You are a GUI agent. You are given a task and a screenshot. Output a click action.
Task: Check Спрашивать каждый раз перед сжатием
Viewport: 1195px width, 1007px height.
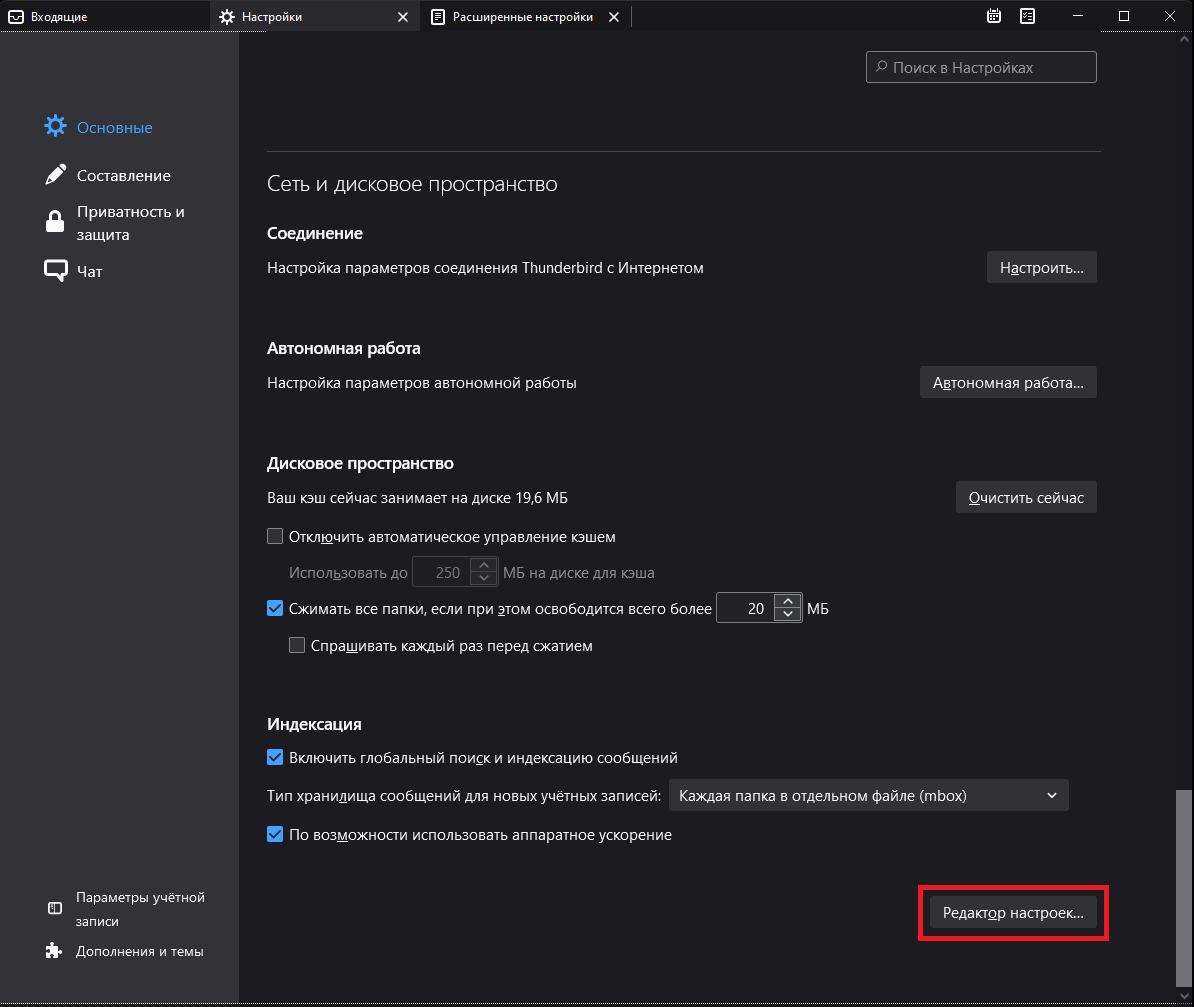pyautogui.click(x=297, y=646)
